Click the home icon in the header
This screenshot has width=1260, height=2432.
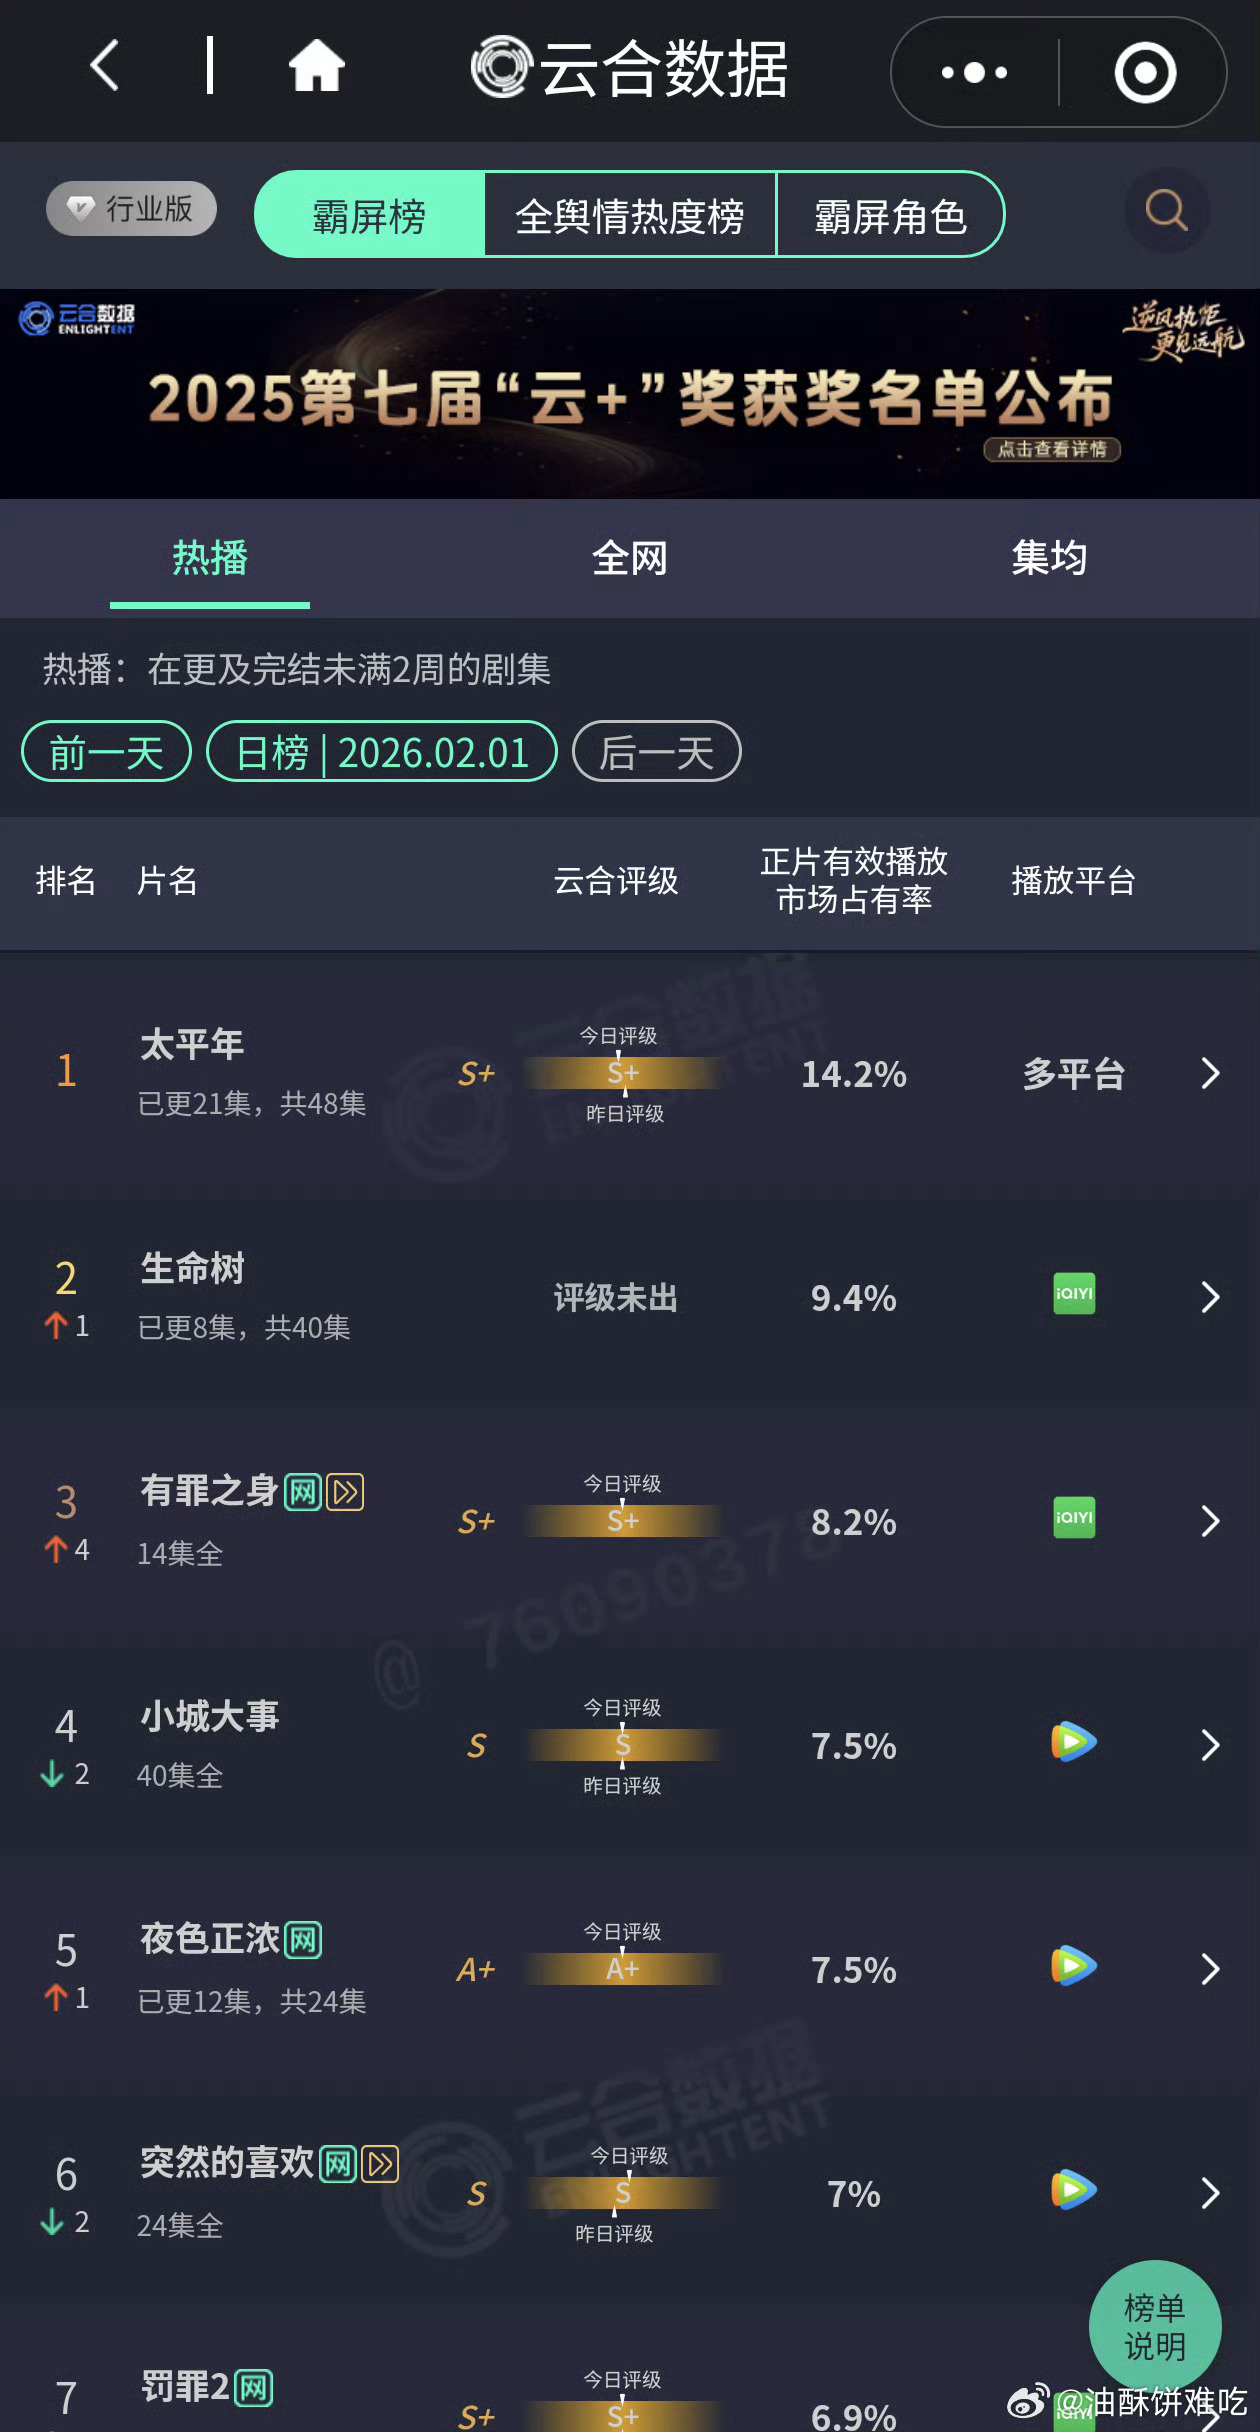[314, 67]
